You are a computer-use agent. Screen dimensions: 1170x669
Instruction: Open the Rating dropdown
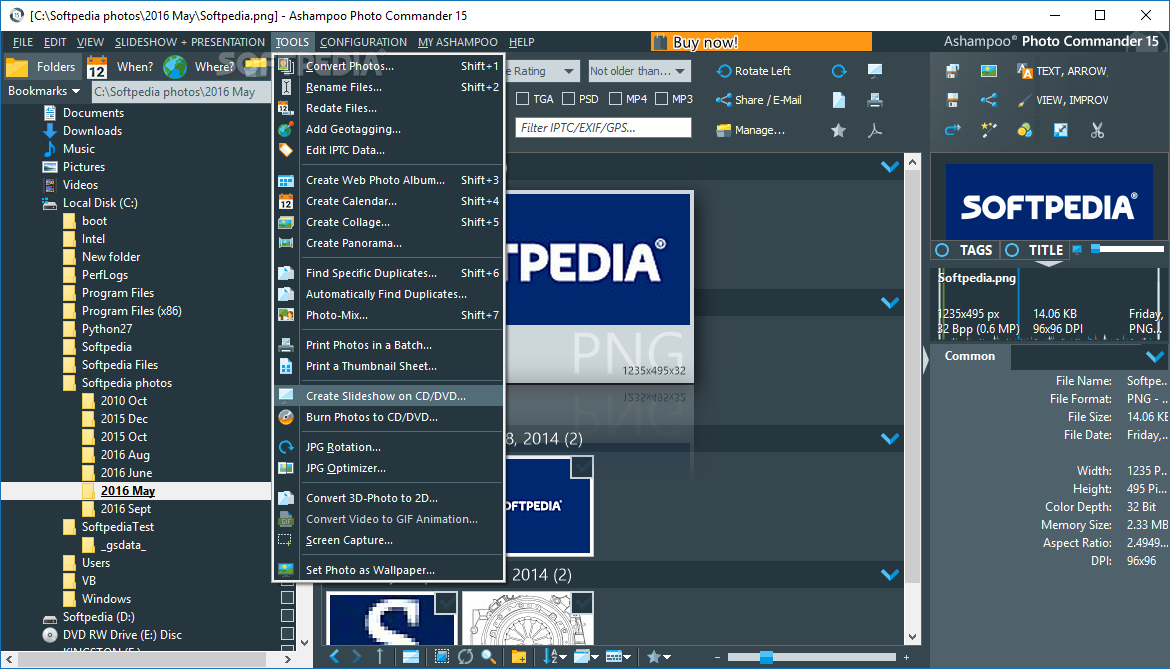[541, 71]
